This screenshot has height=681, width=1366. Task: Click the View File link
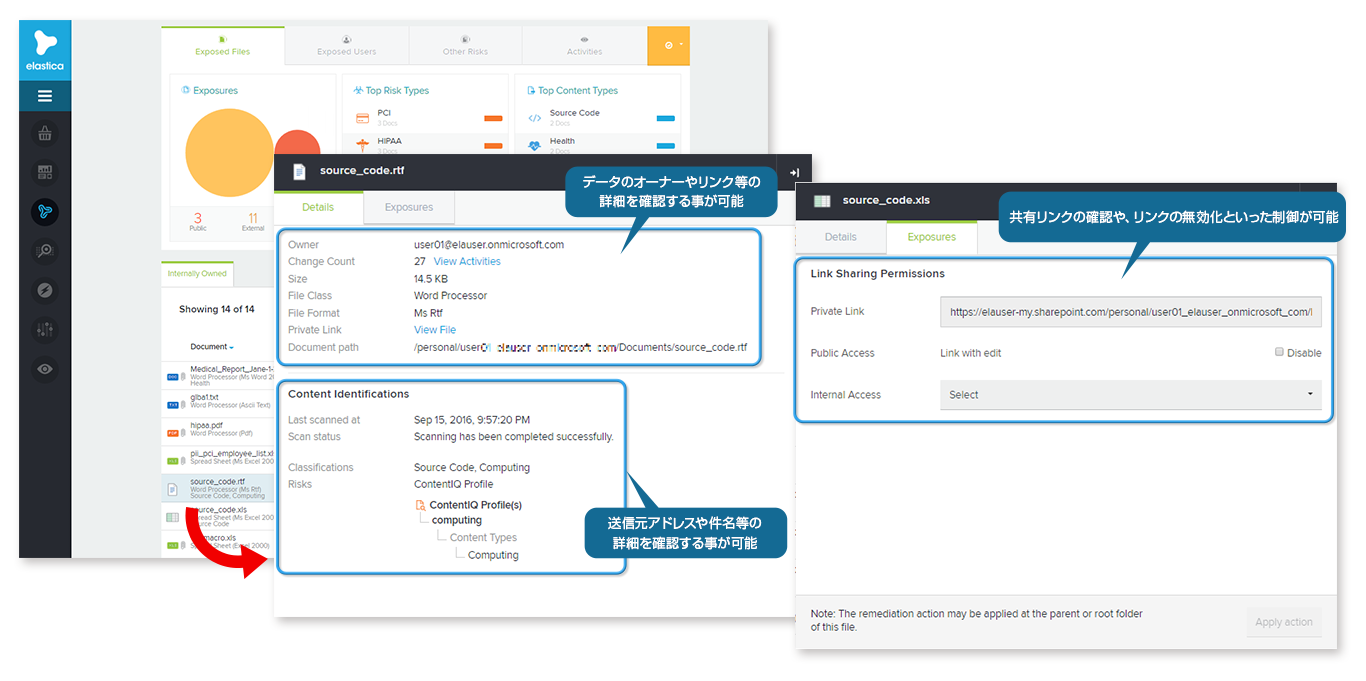coord(435,330)
